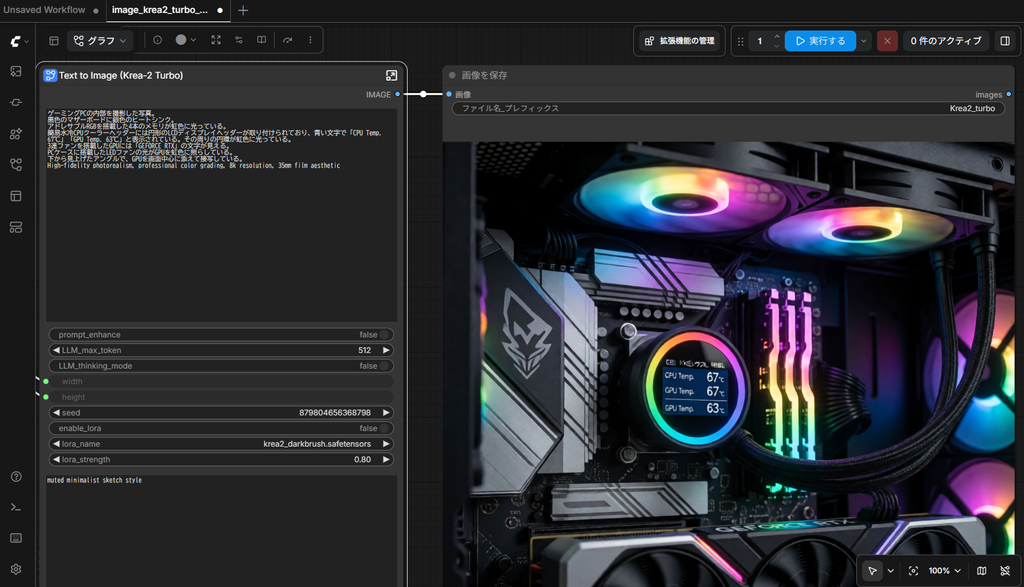Open the settings gear in sidebar
Viewport: 1024px width, 587px height.
coord(16,569)
